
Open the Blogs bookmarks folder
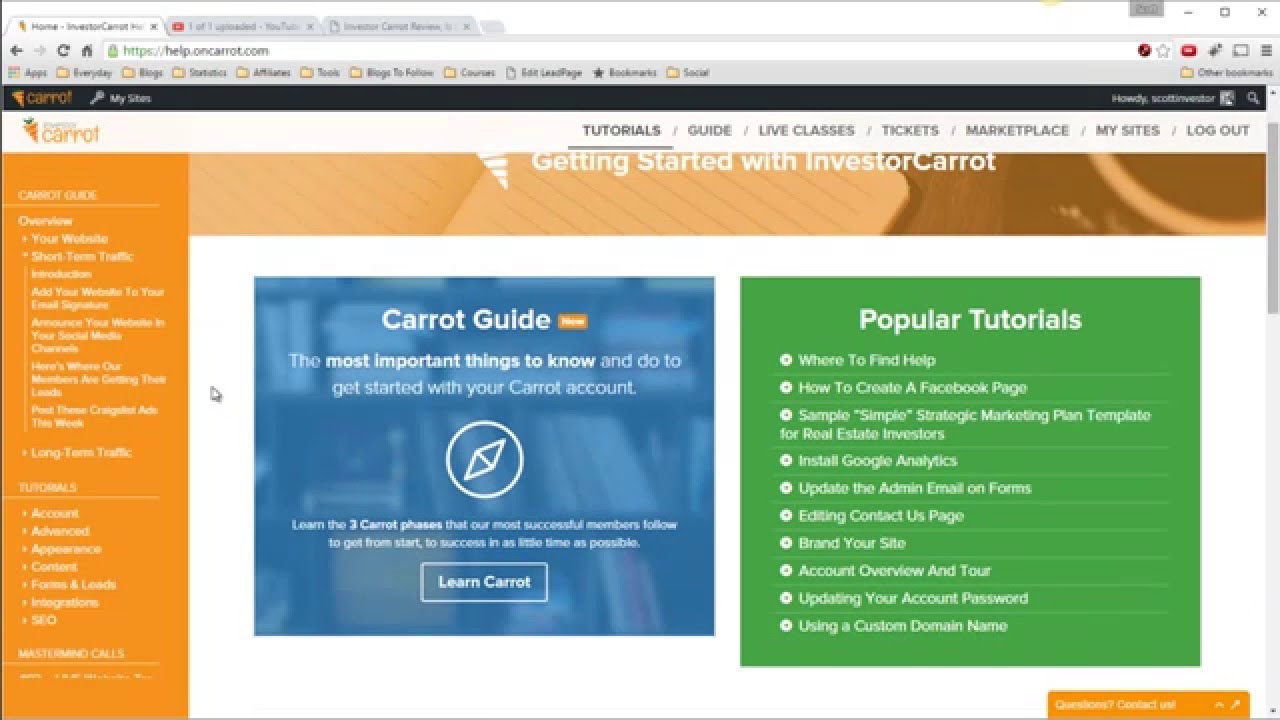pyautogui.click(x=142, y=73)
